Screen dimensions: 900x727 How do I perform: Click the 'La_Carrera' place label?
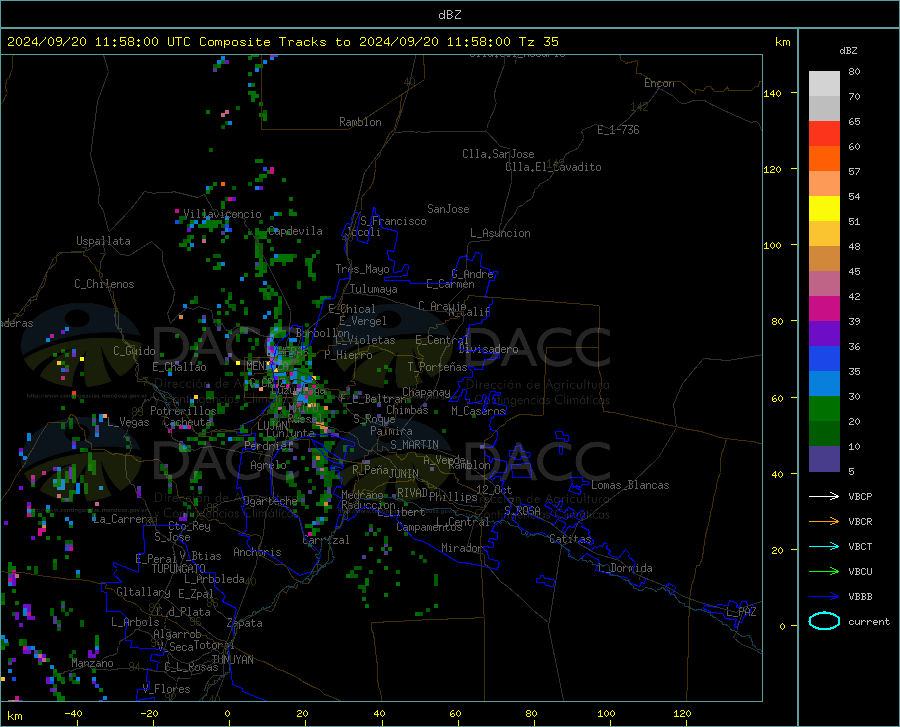coord(122,519)
